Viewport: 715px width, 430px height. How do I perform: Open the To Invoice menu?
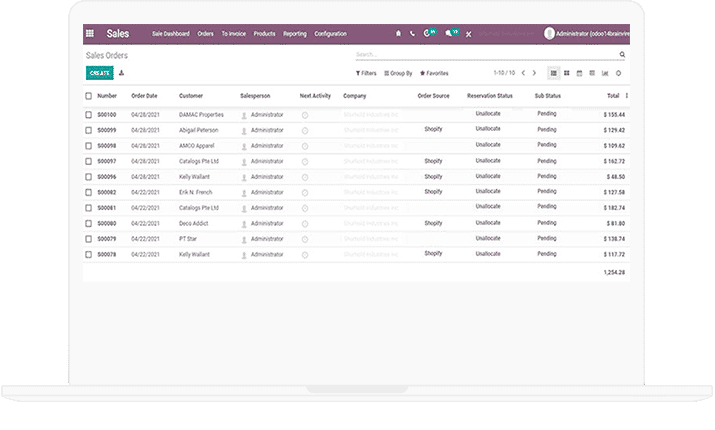(x=234, y=34)
